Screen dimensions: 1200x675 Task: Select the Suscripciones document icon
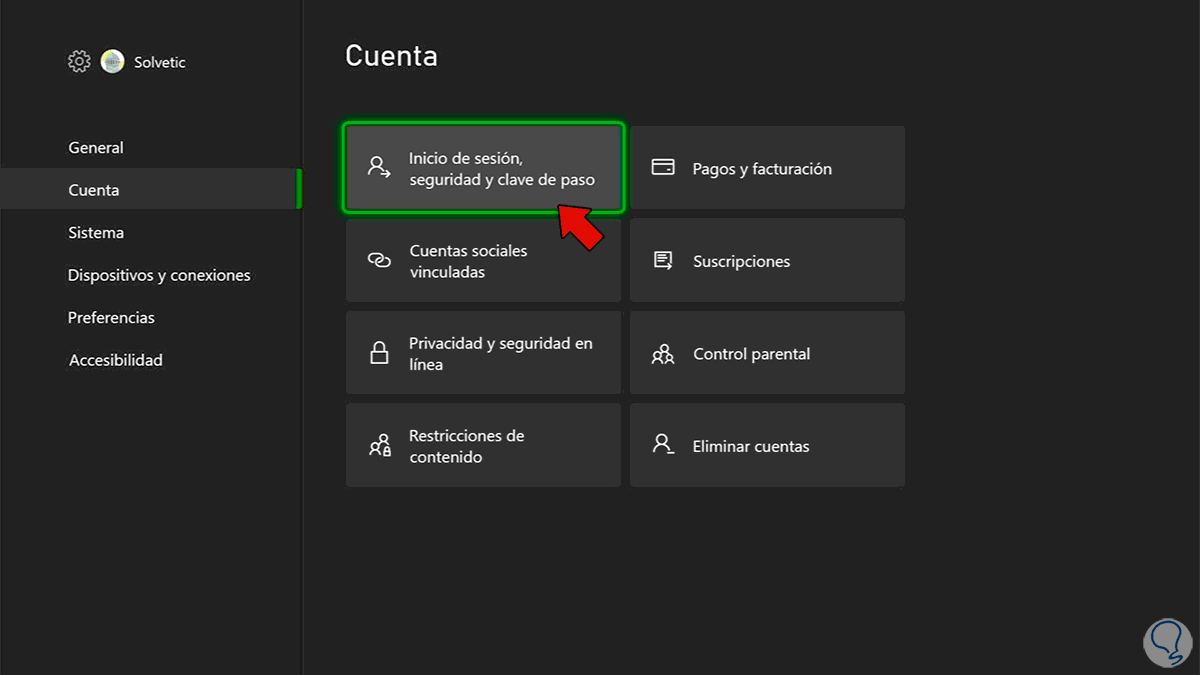click(662, 259)
